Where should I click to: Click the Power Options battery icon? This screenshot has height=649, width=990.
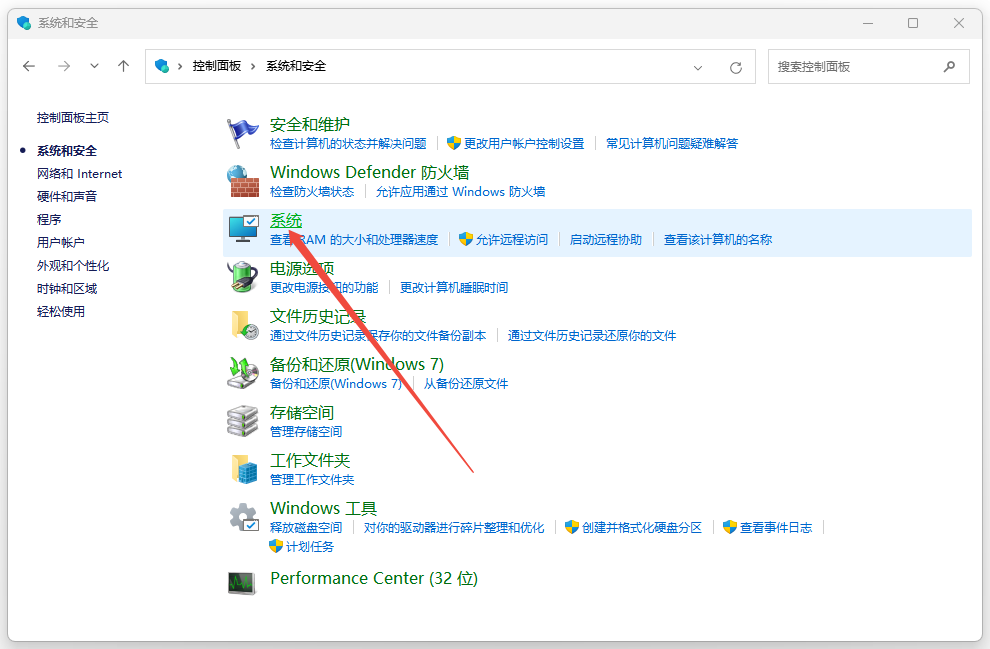pos(243,277)
